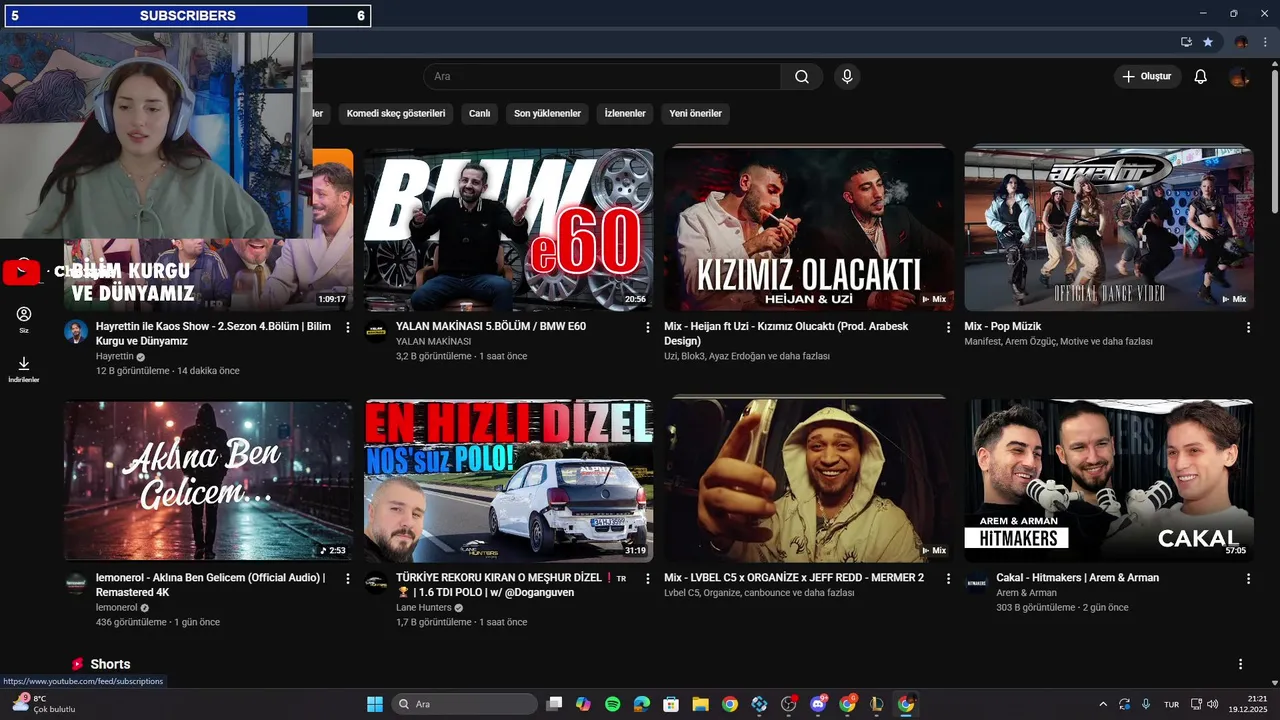Click the 'TUR' keyboard language indicator
This screenshot has height=720, width=1280.
[x=1171, y=704]
